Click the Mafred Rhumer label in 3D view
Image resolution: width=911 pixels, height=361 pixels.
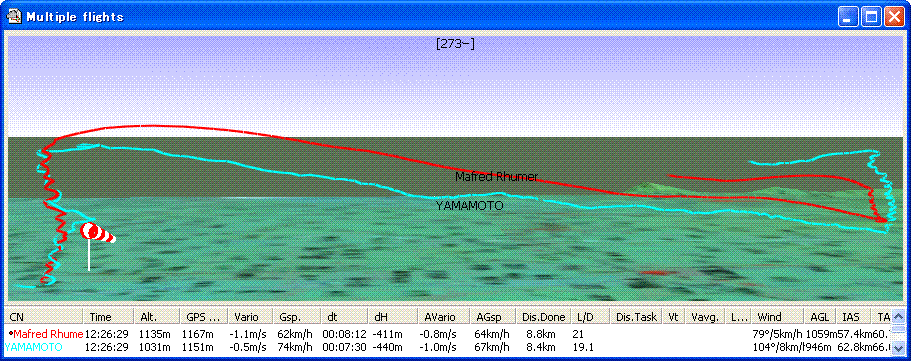[496, 176]
